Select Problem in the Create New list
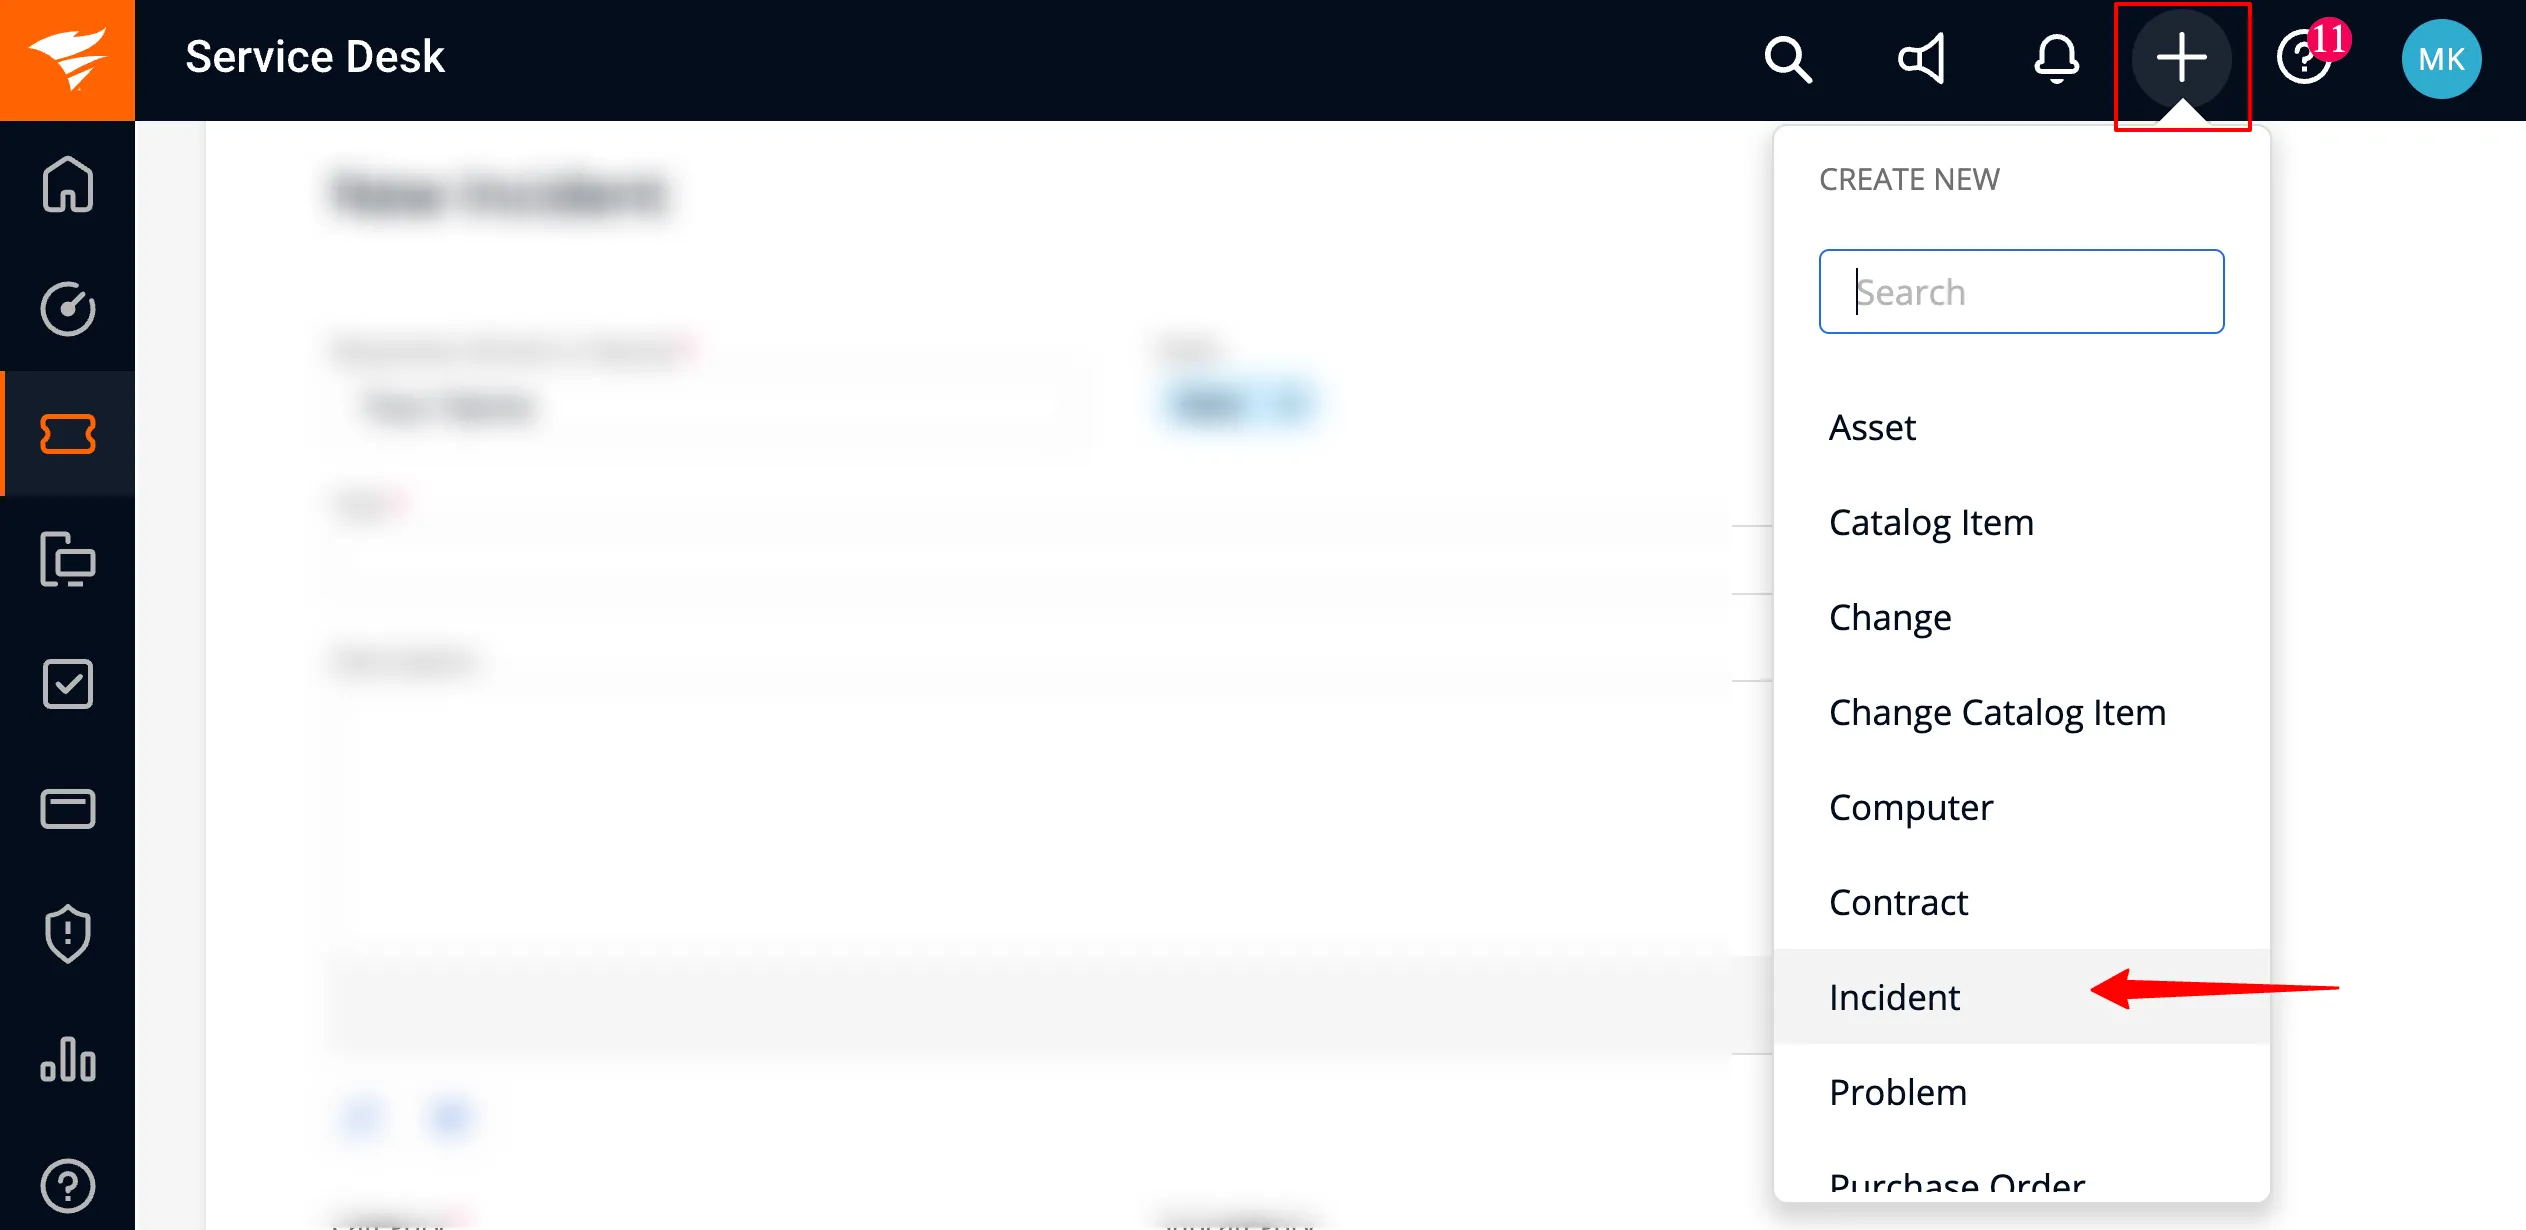The height and width of the screenshot is (1230, 2526). click(x=2021, y=1092)
